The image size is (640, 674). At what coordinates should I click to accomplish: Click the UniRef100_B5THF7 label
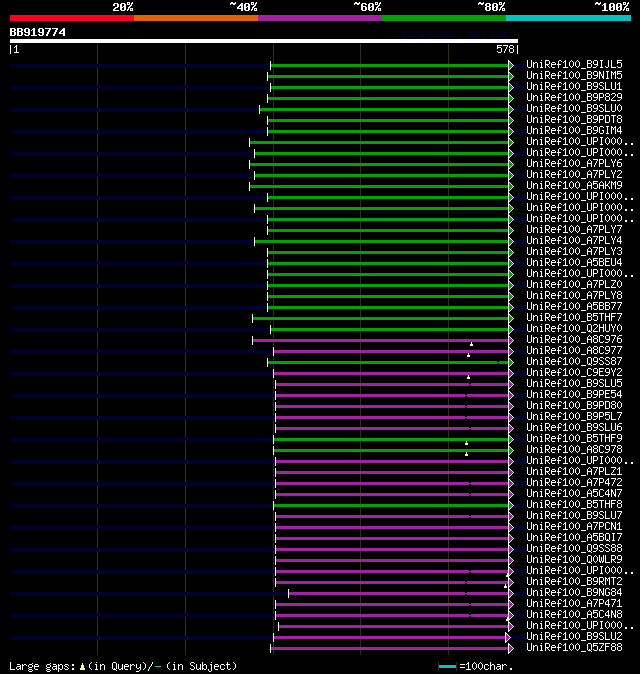click(x=574, y=318)
